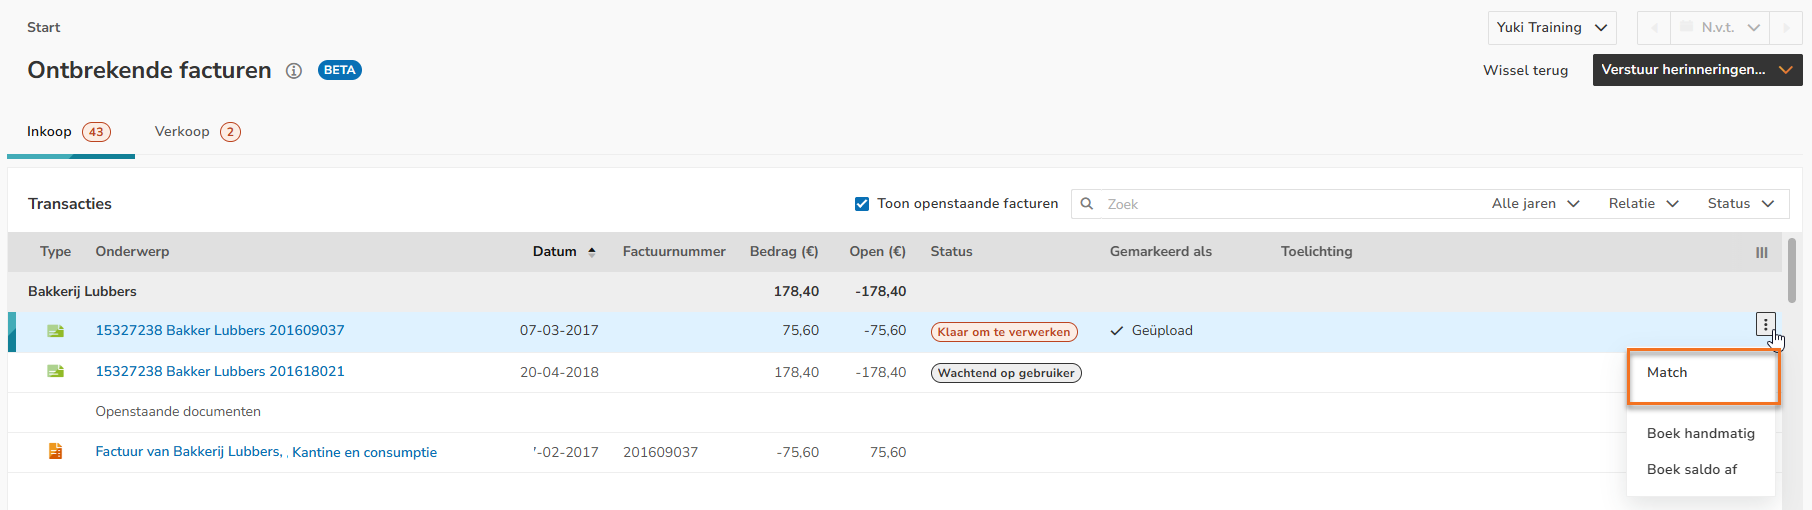Expand the Status filter dropdown

(1740, 204)
